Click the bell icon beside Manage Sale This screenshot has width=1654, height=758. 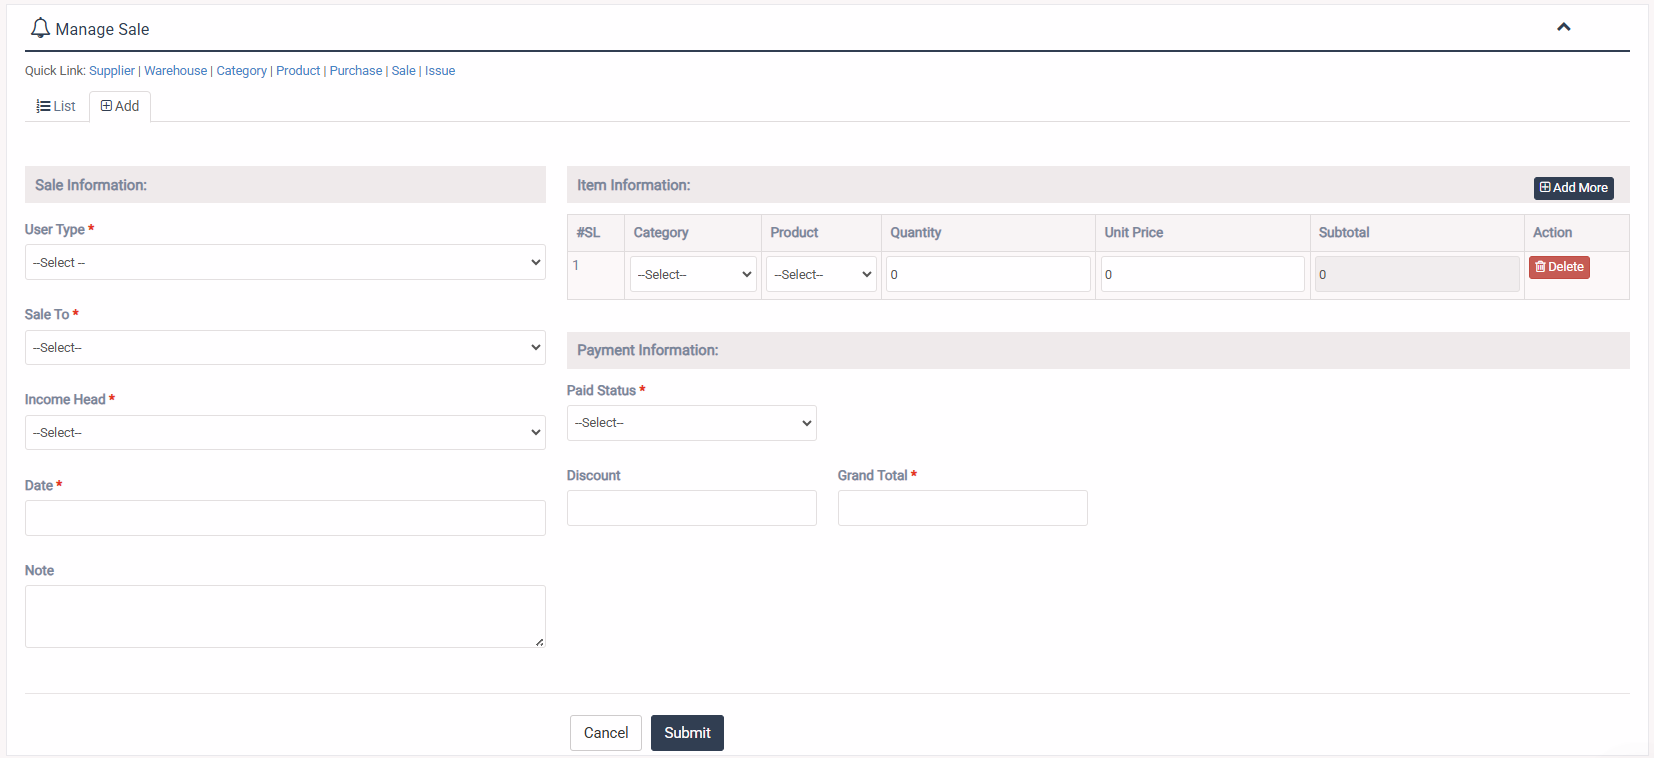point(40,28)
